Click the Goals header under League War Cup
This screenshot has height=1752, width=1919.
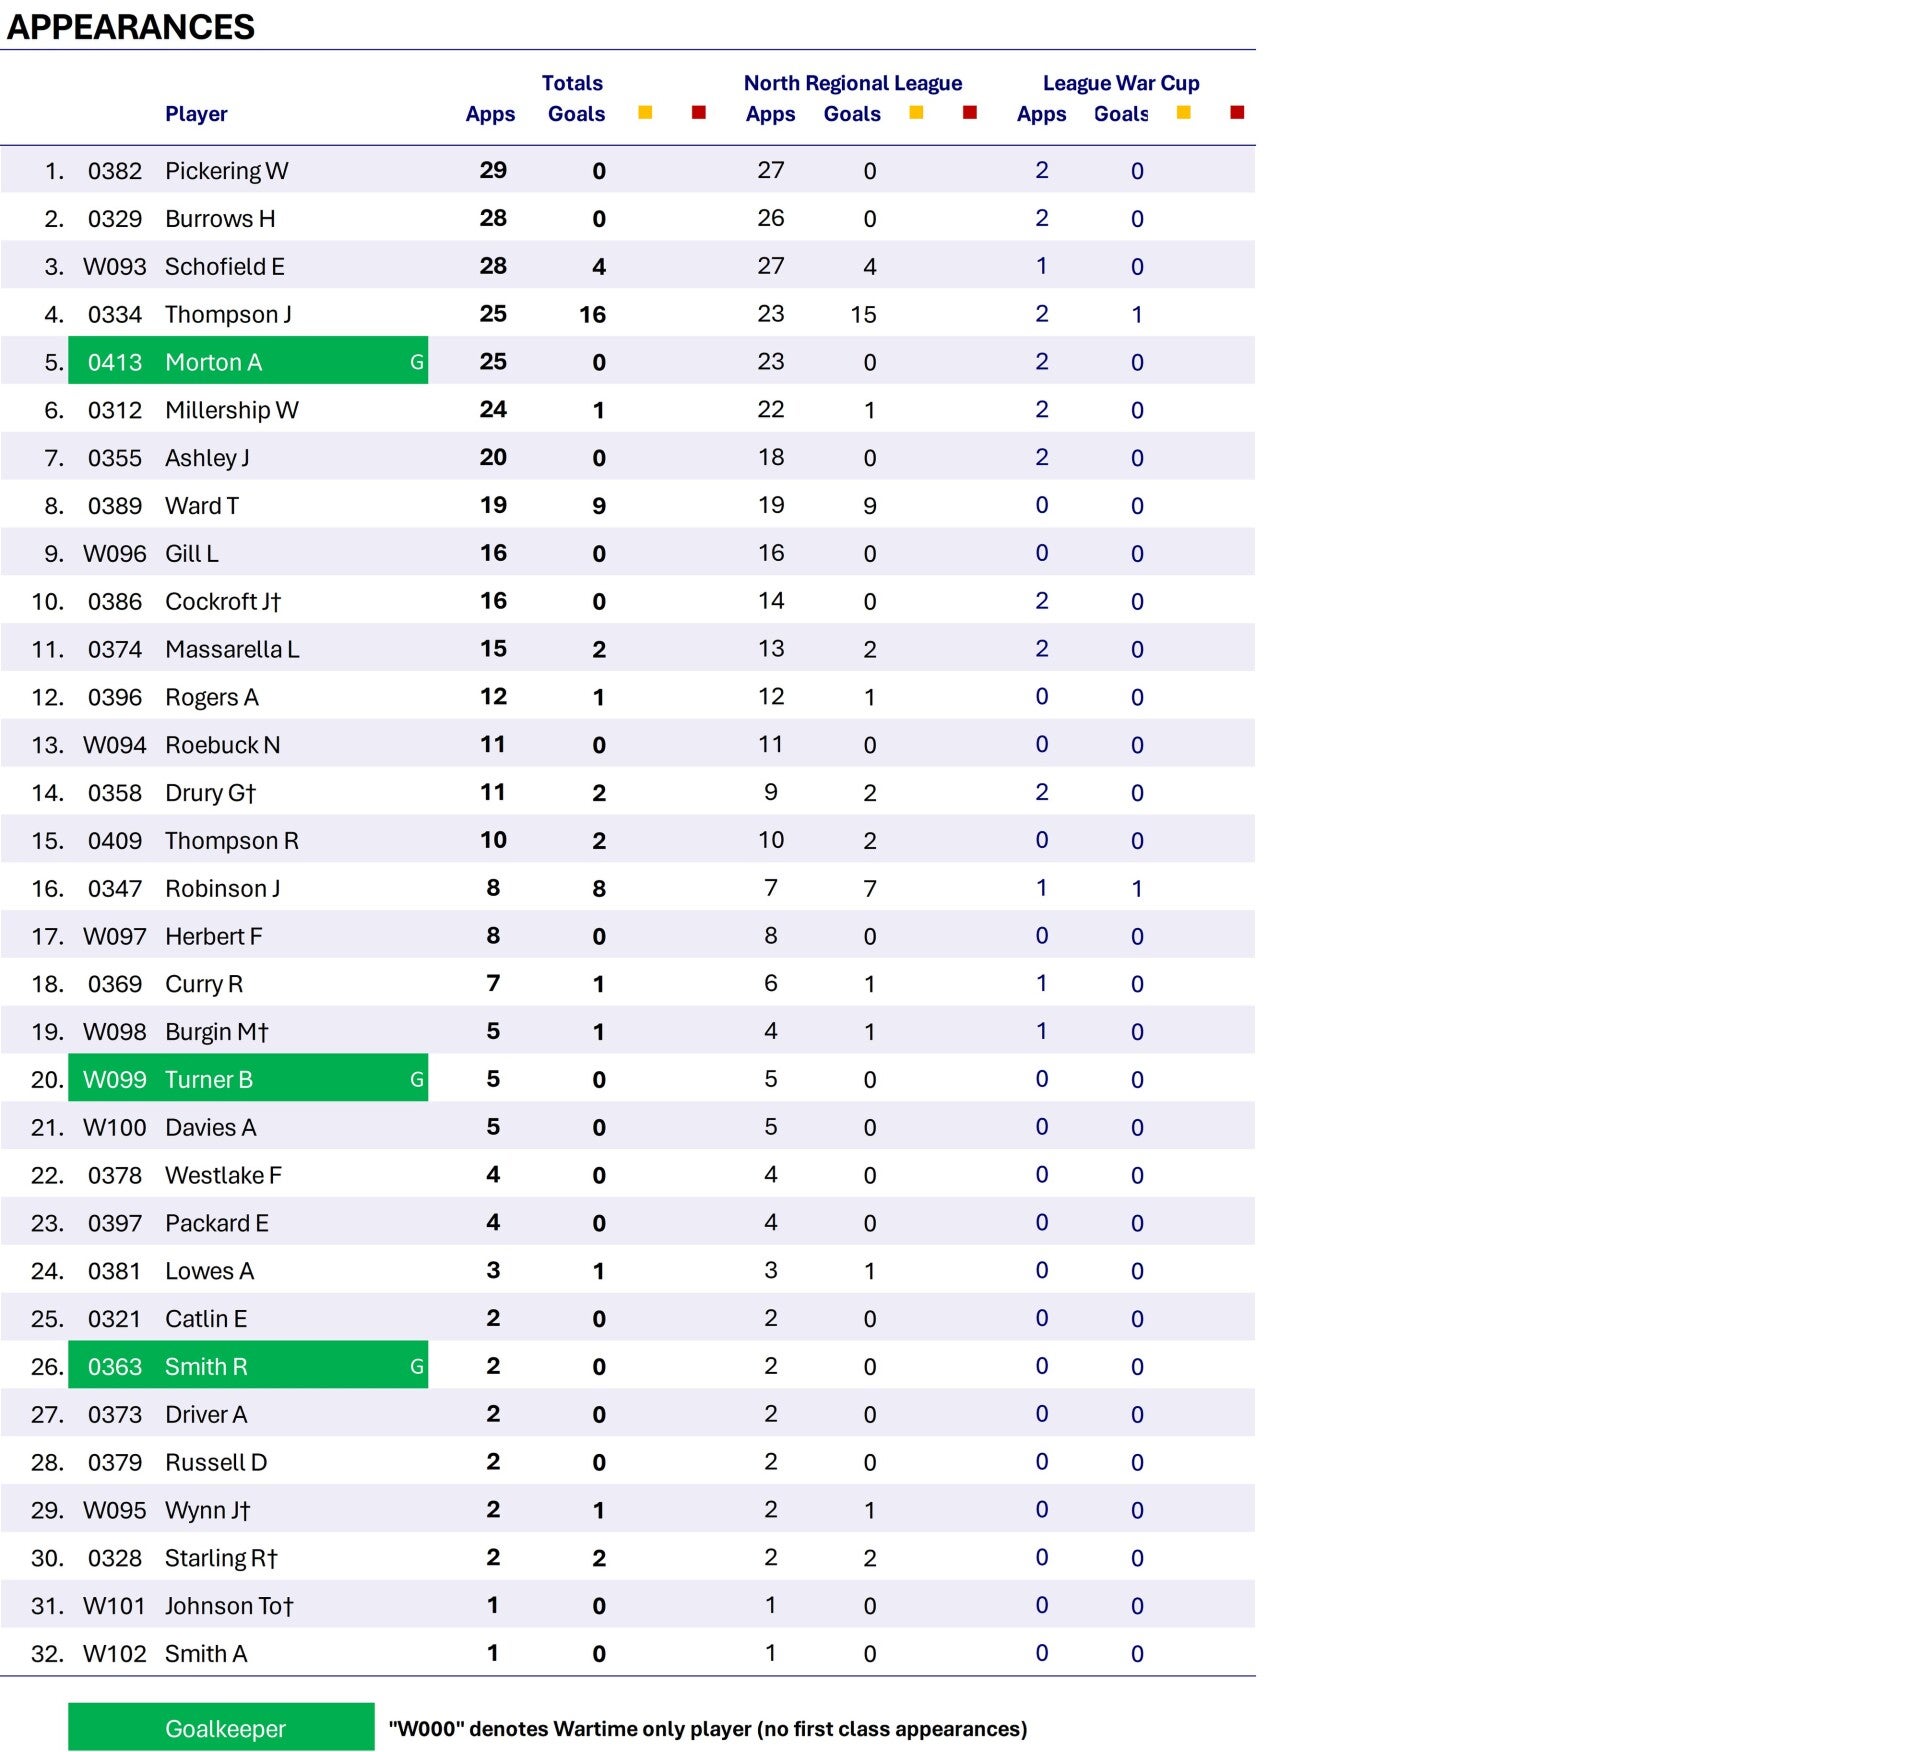click(1121, 114)
